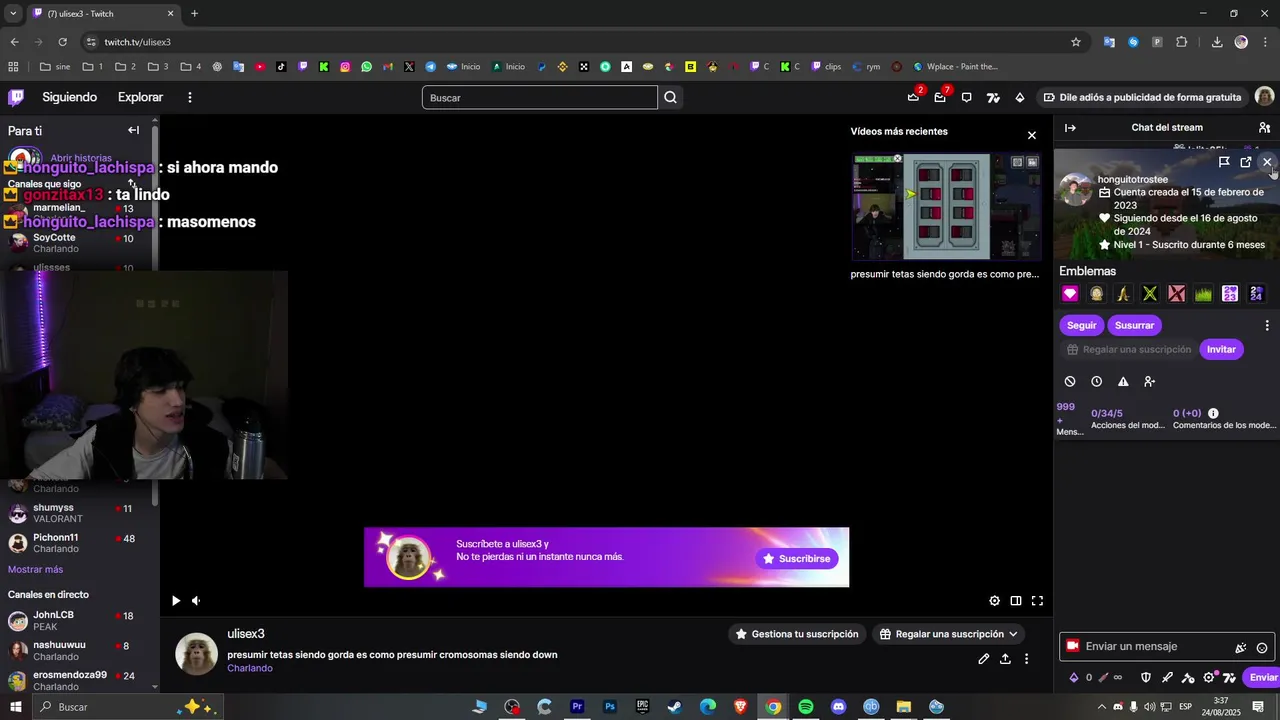This screenshot has width=1280, height=720.
Task: Click the Dile adiós a publicidad banner
Action: pos(1142,97)
